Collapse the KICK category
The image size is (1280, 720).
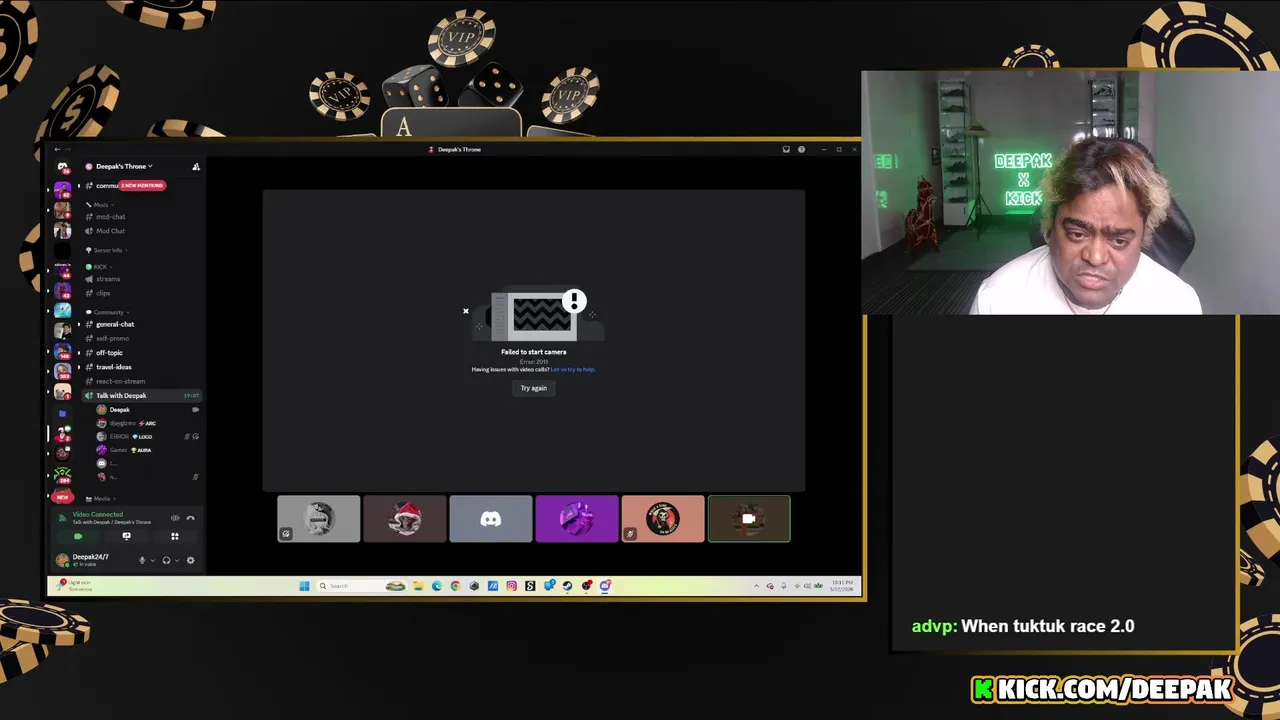[98, 267]
